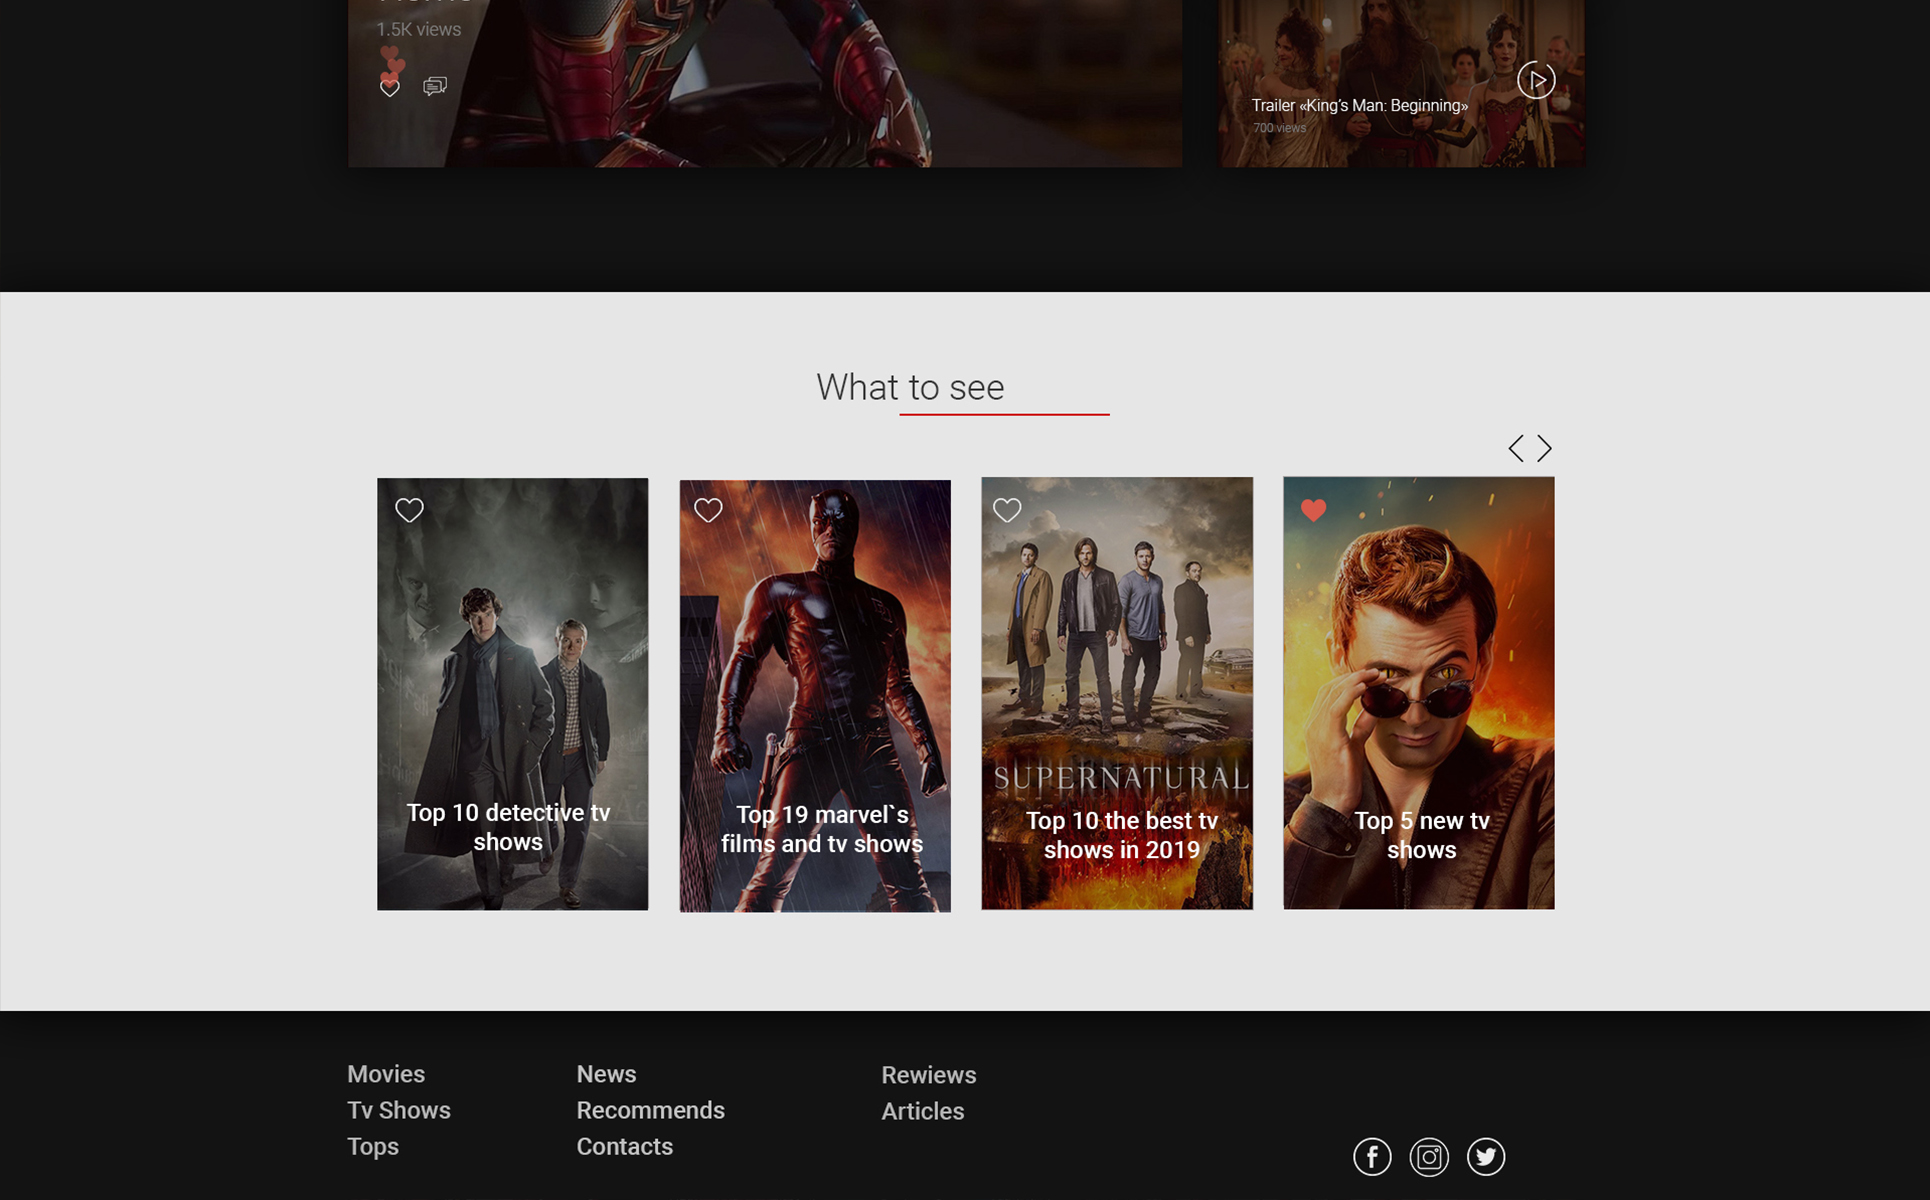Viewport: 1930px width, 1200px height.
Task: Open Articles footer link
Action: 922,1111
